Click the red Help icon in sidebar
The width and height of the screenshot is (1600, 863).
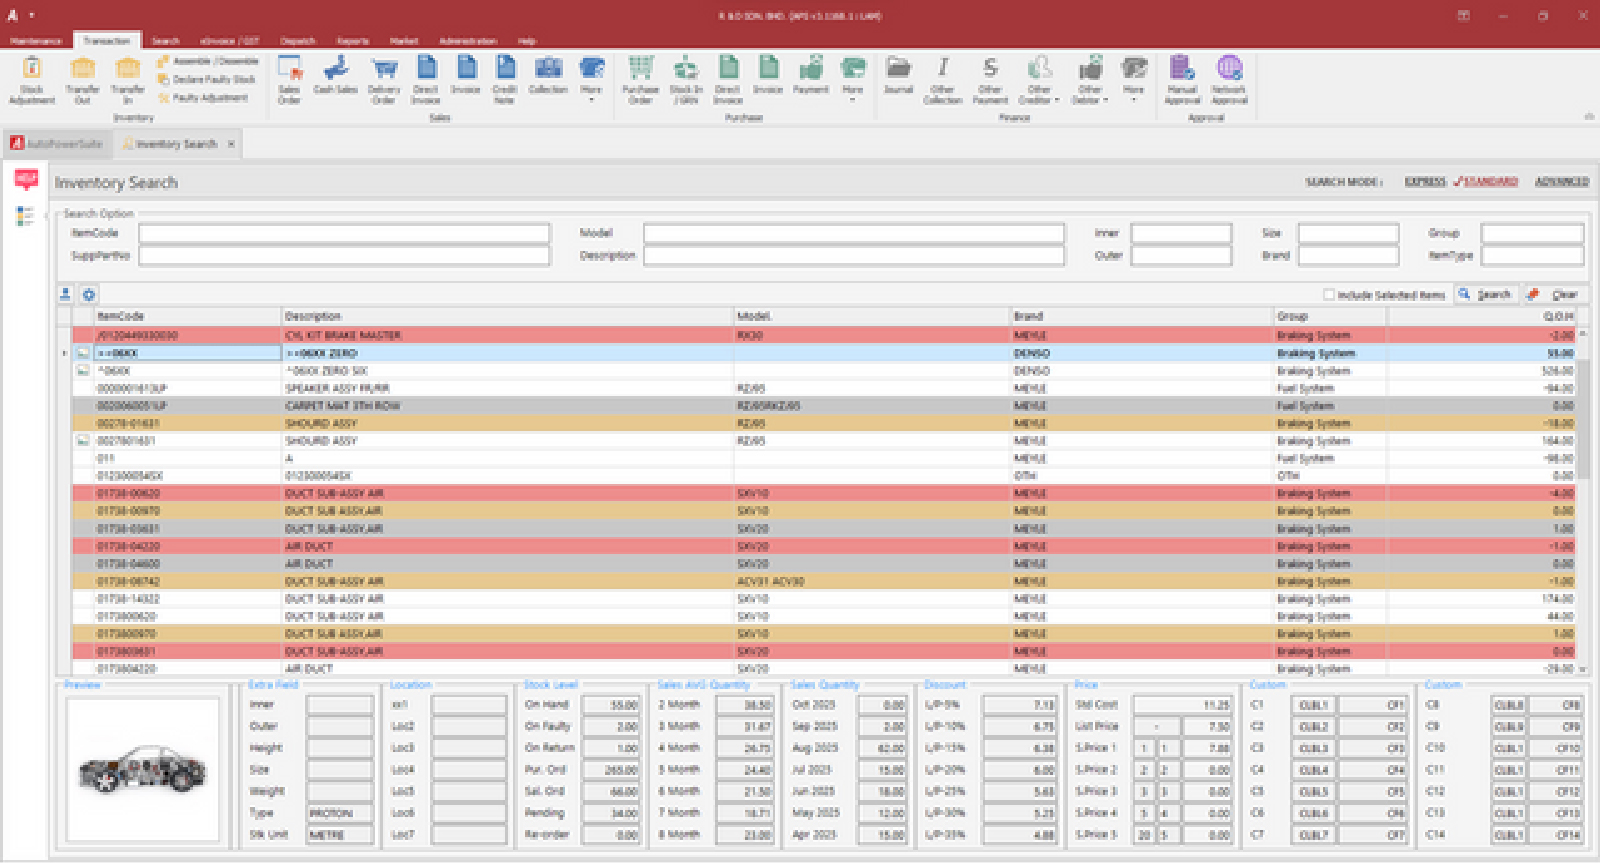click(x=26, y=179)
